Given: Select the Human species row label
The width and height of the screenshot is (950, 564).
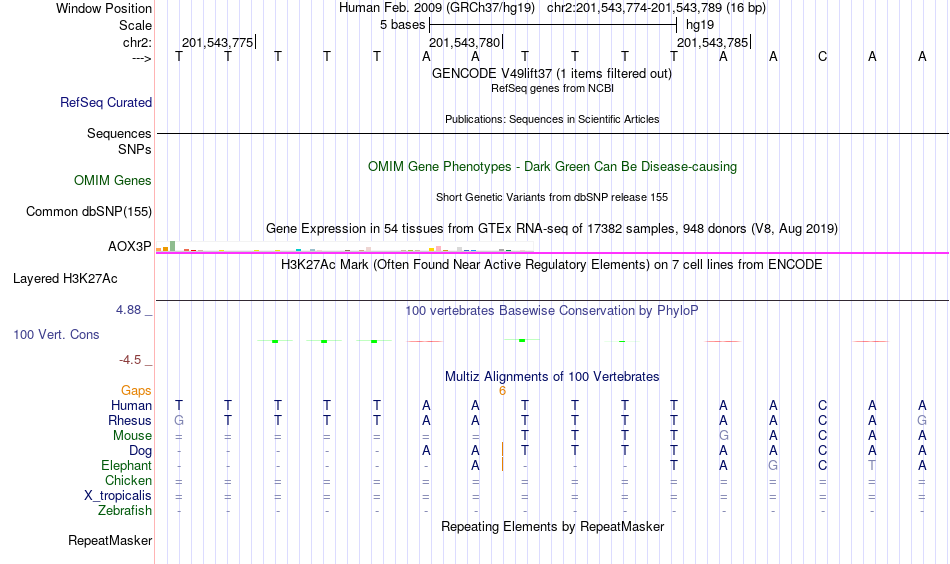Looking at the screenshot, I should click(x=131, y=405).
